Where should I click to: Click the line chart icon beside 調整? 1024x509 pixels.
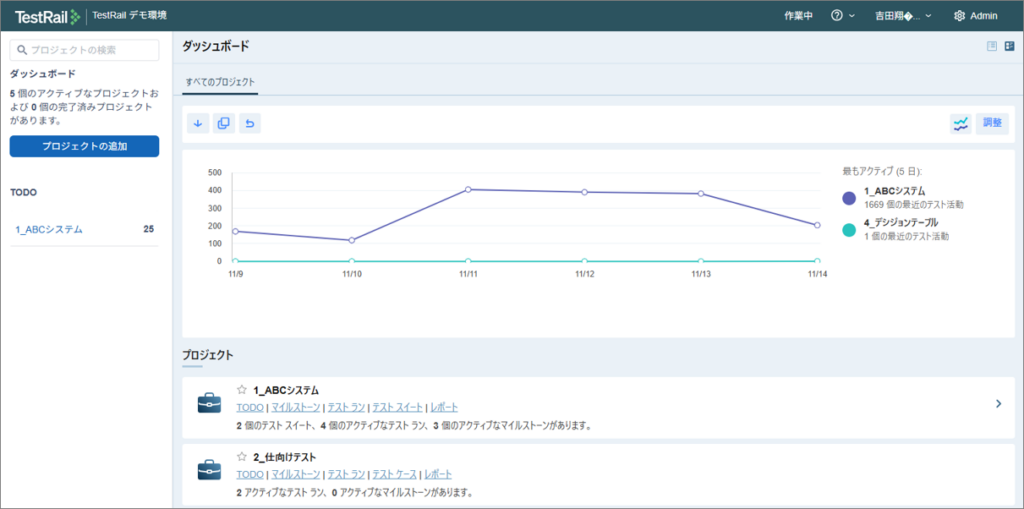tap(960, 123)
